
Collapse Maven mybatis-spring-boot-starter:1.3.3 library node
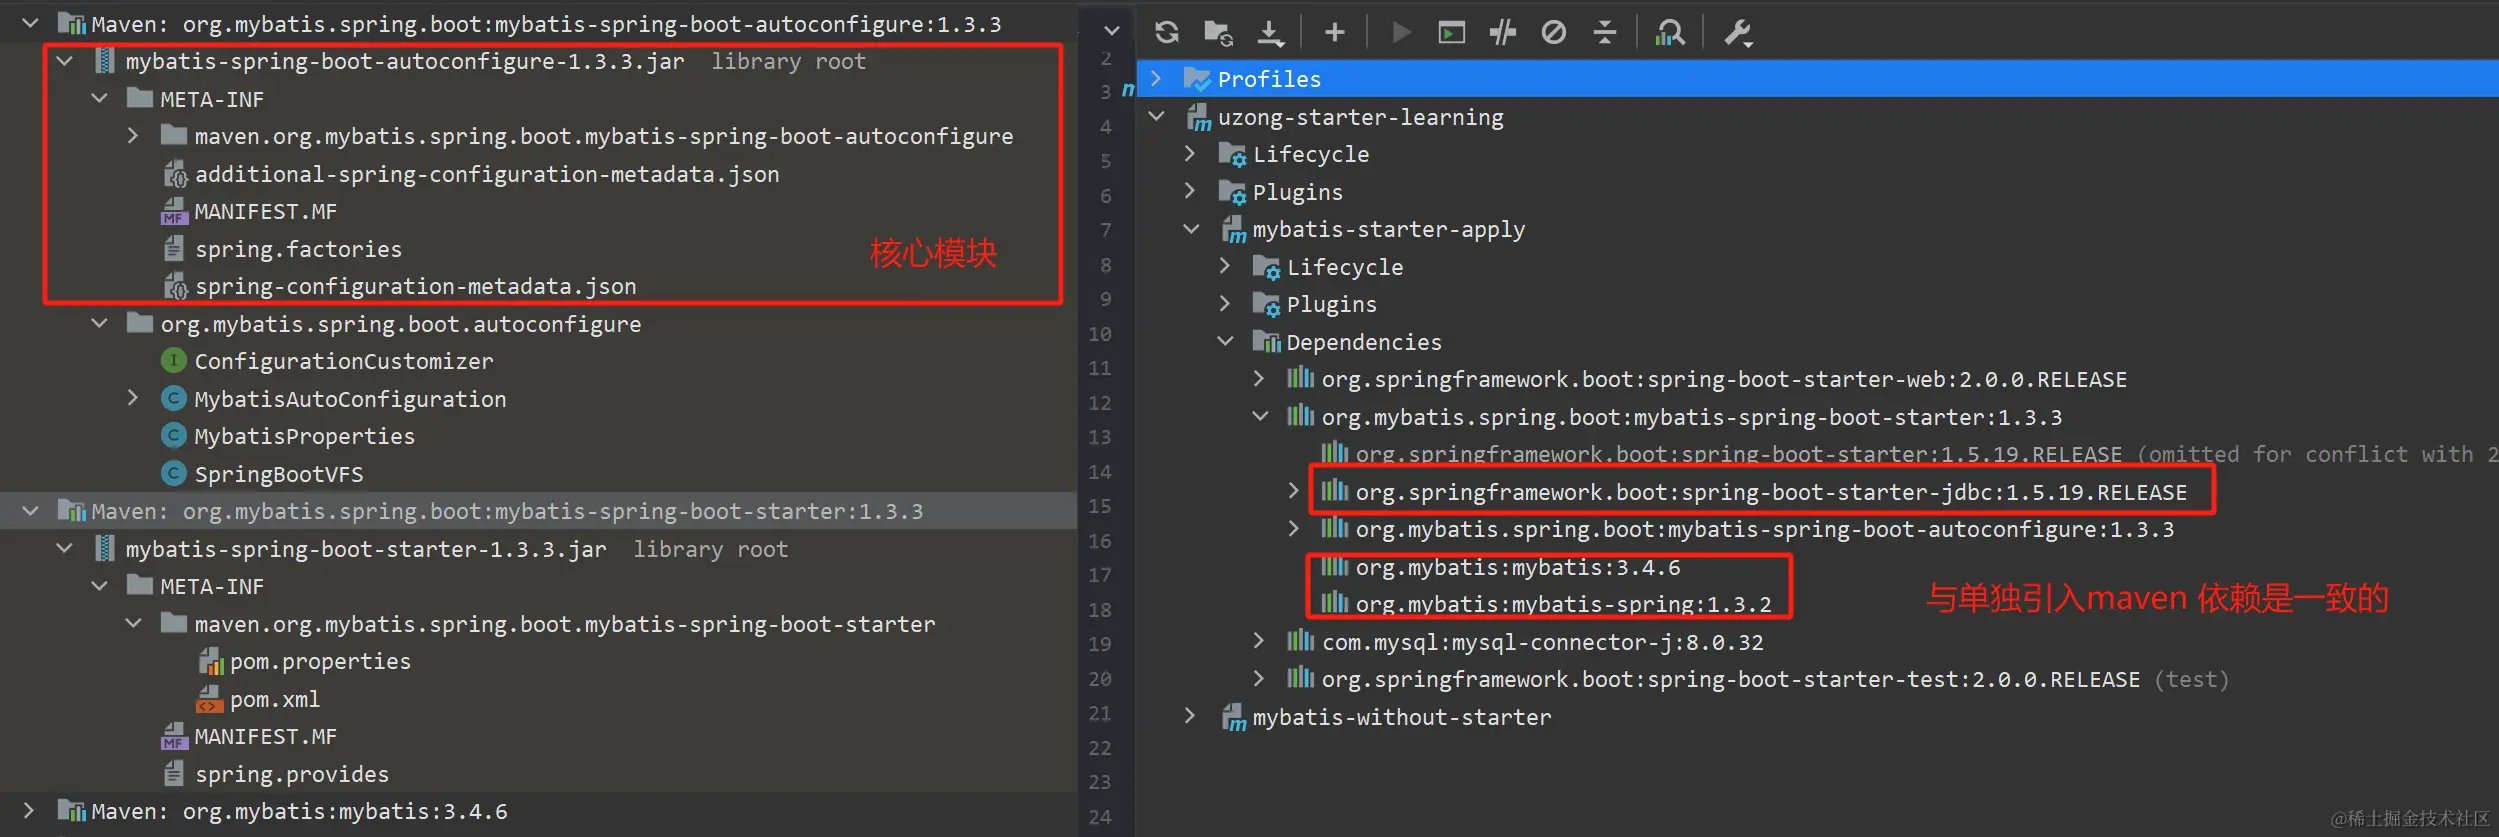(30, 511)
